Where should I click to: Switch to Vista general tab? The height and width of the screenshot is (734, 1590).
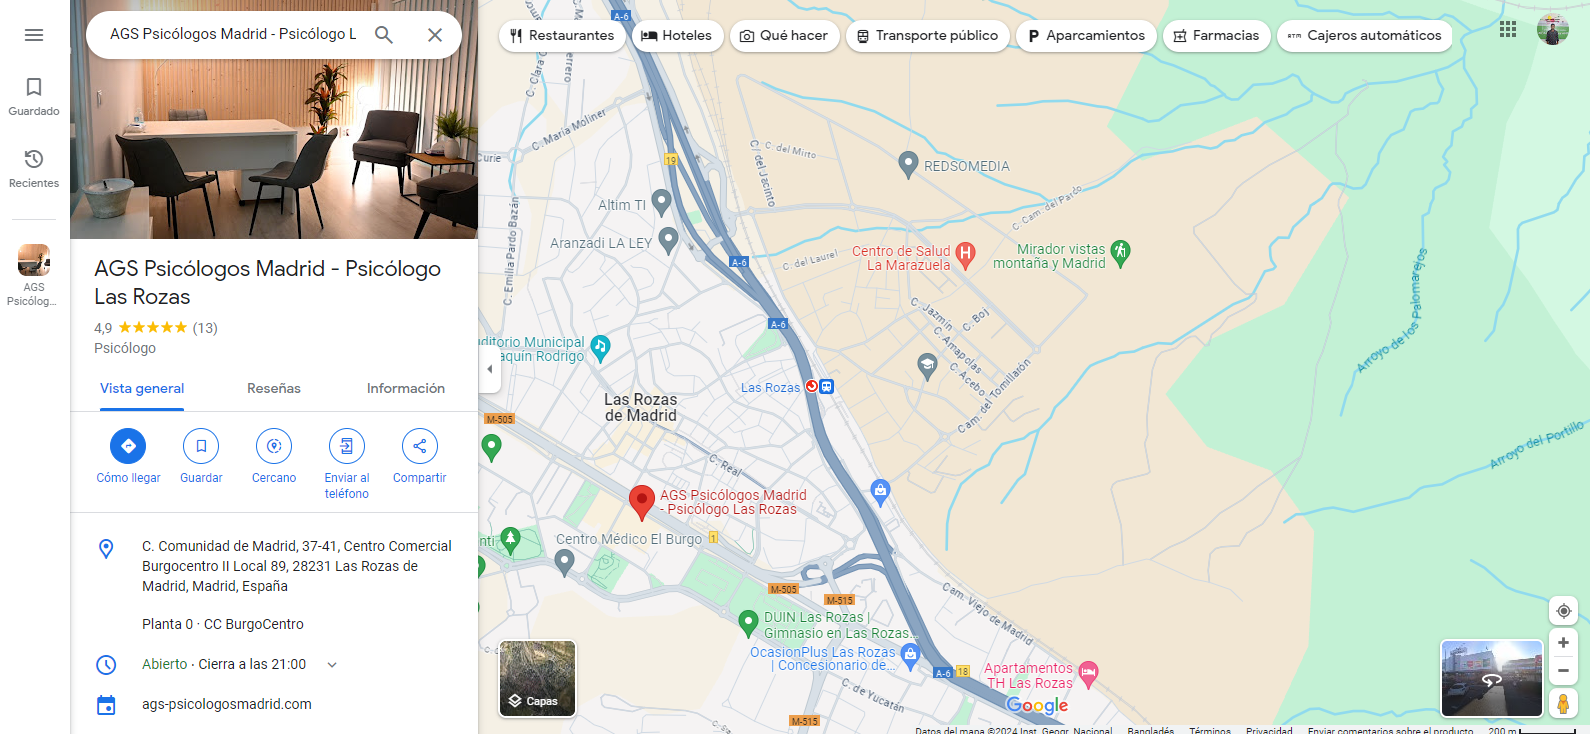(142, 389)
